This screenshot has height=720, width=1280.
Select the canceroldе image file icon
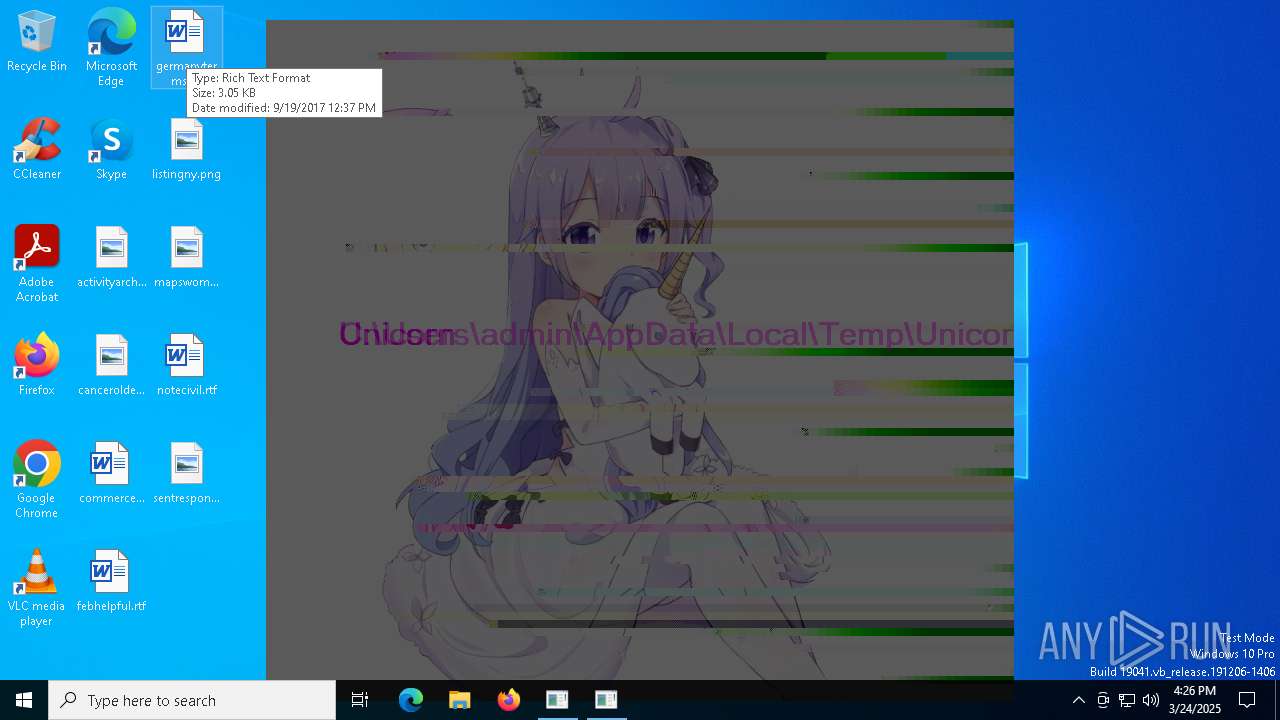111,366
